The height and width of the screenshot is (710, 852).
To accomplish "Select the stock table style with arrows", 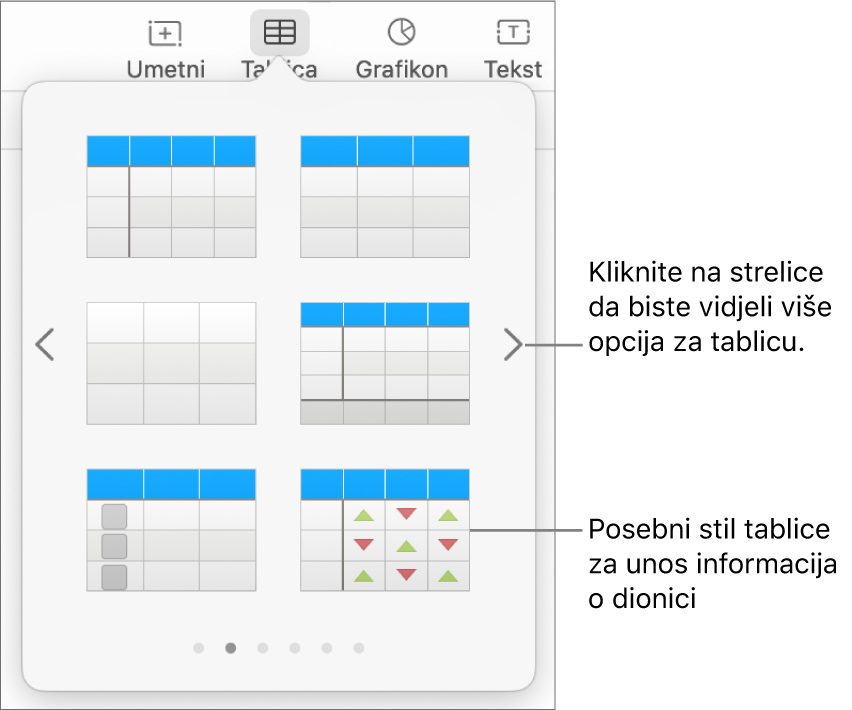I will coord(385,530).
